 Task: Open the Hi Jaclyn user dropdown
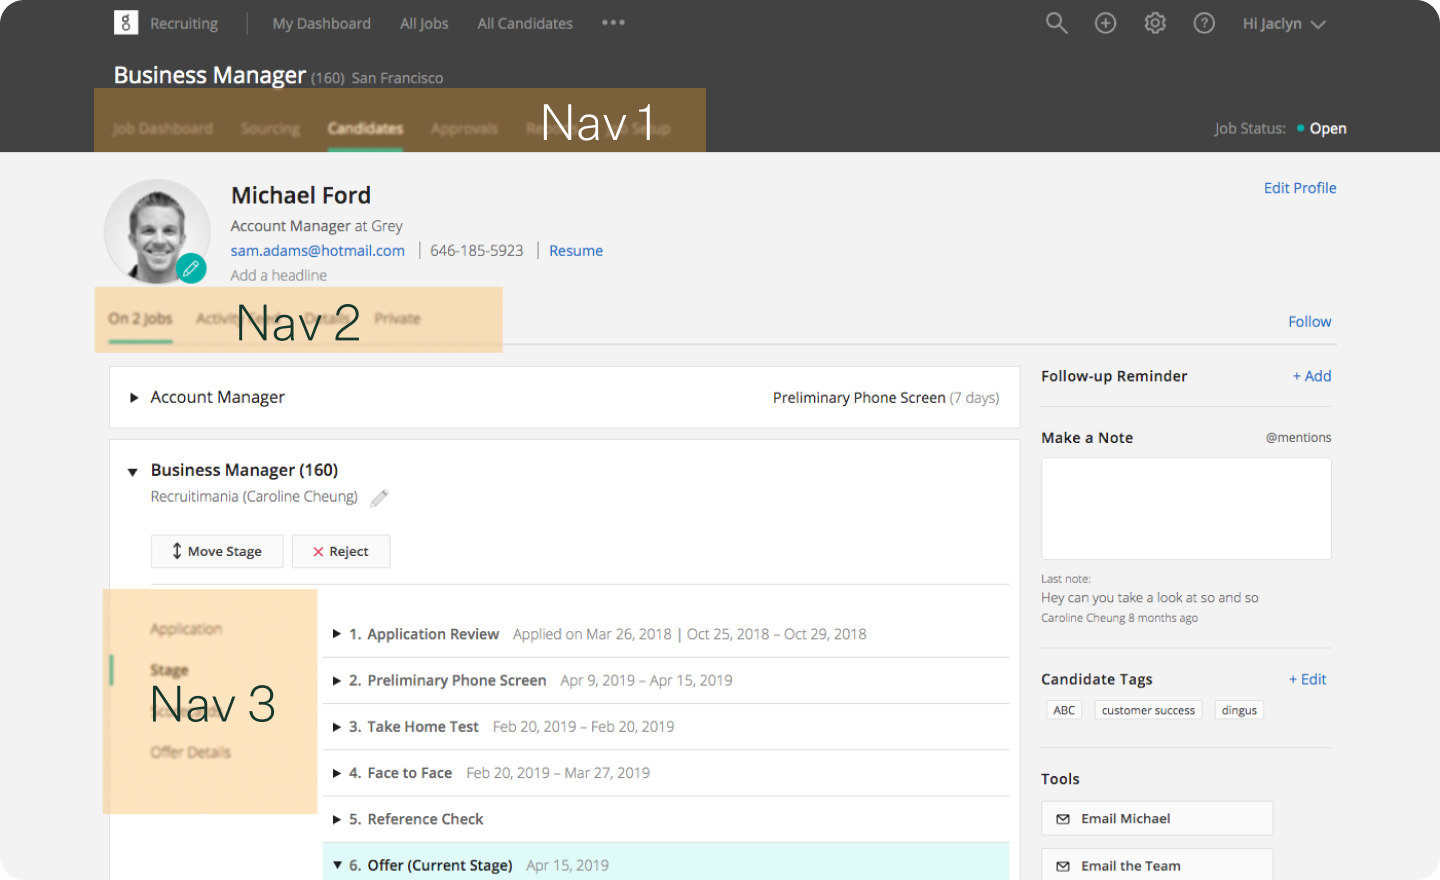(1283, 24)
